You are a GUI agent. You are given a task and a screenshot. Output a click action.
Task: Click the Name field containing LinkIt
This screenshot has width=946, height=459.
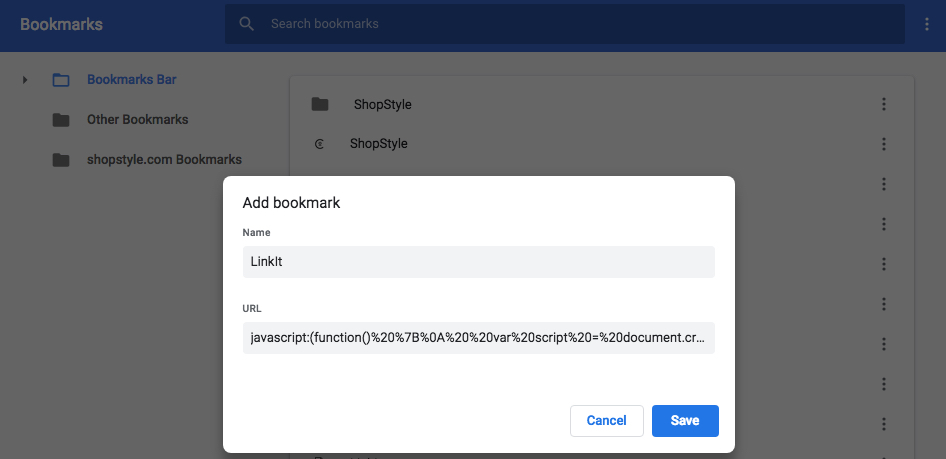click(478, 262)
